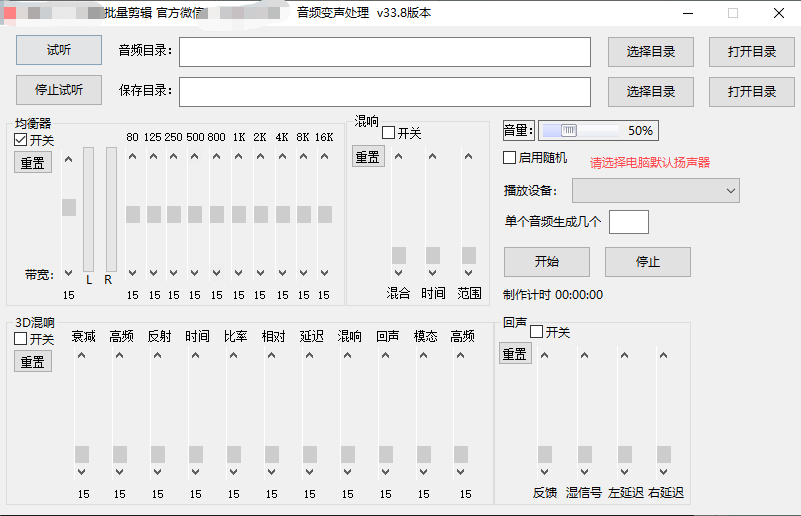
Task: Reset the equalizer with 重置 button
Action: (33, 163)
